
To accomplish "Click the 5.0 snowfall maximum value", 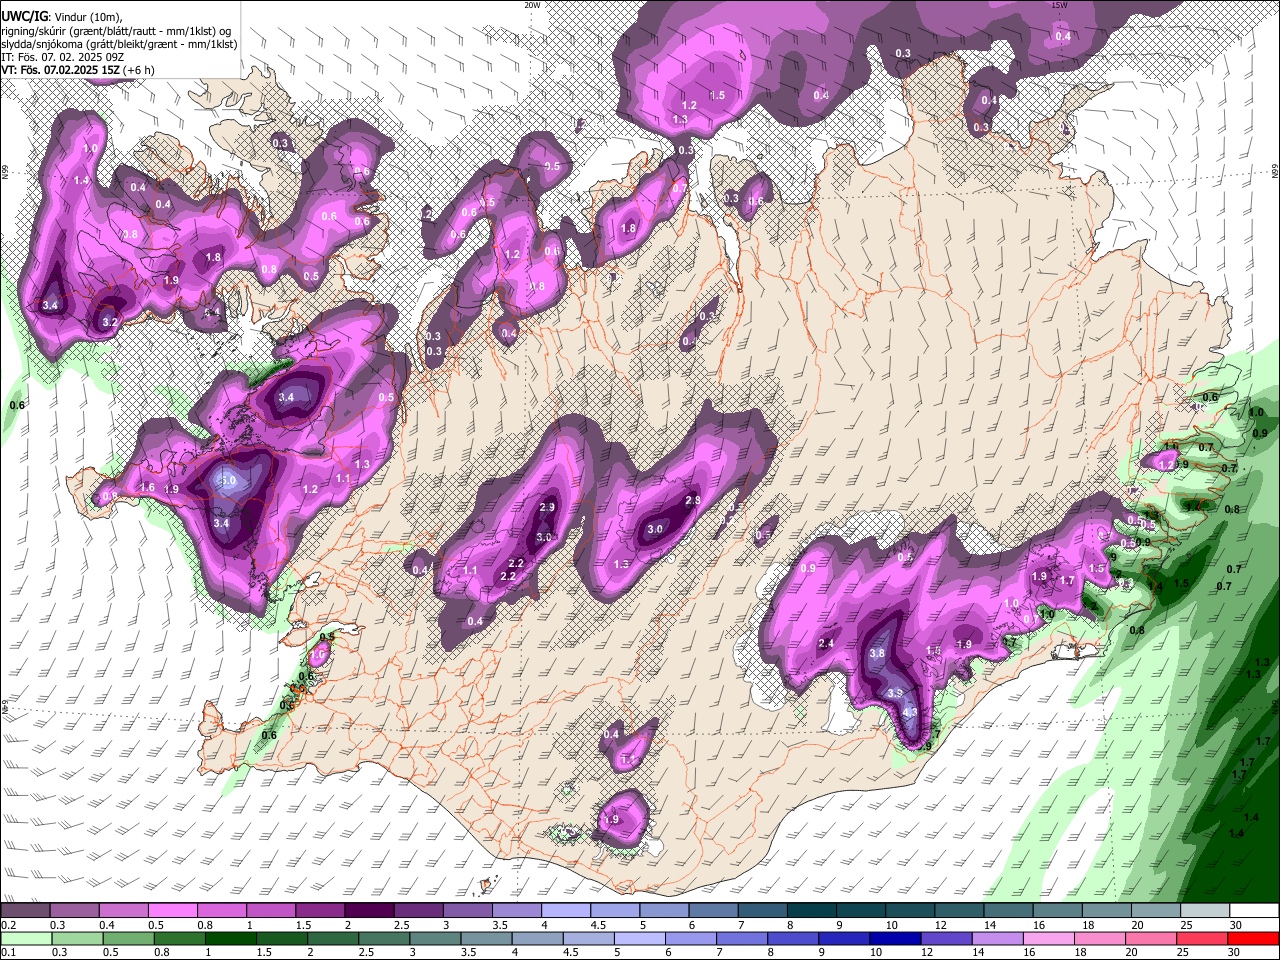I will [x=228, y=481].
